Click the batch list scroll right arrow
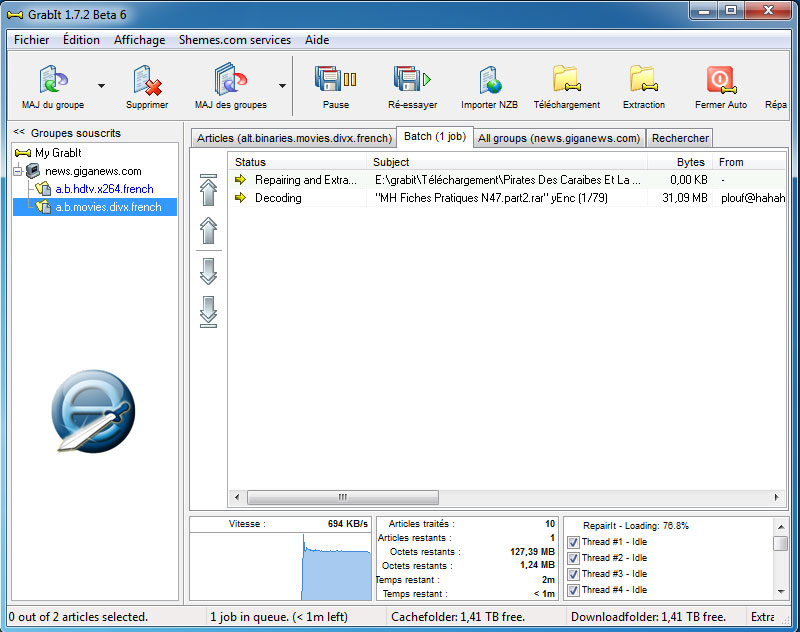Image resolution: width=800 pixels, height=632 pixels. 777,497
